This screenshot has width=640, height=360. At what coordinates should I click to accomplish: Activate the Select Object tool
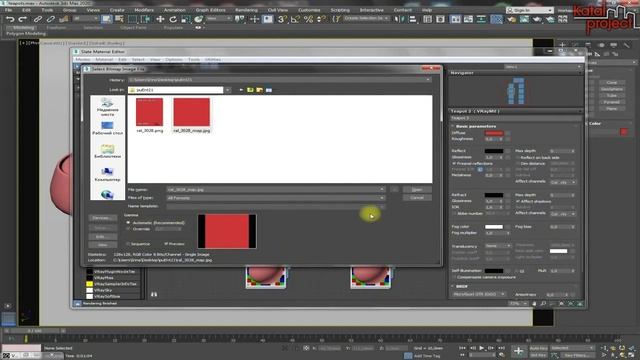(106, 19)
